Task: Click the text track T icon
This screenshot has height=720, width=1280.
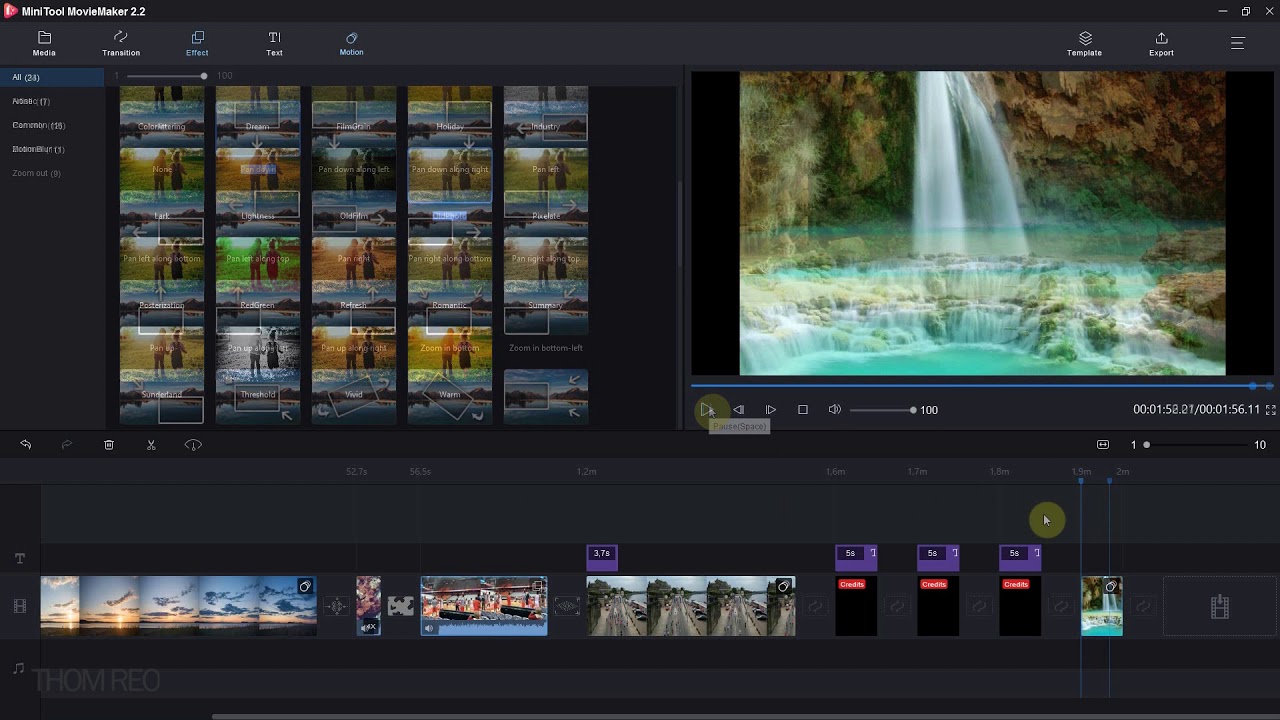Action: click(19, 559)
